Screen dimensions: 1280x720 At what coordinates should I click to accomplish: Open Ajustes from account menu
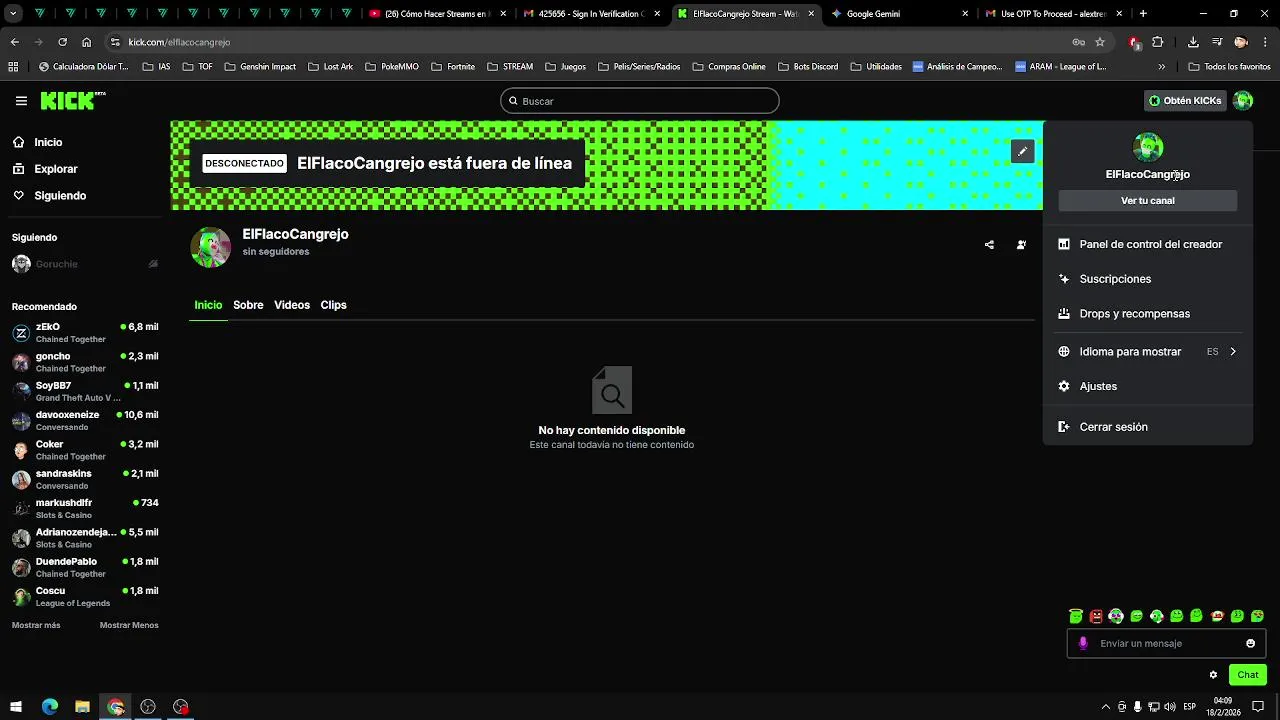[1148, 386]
